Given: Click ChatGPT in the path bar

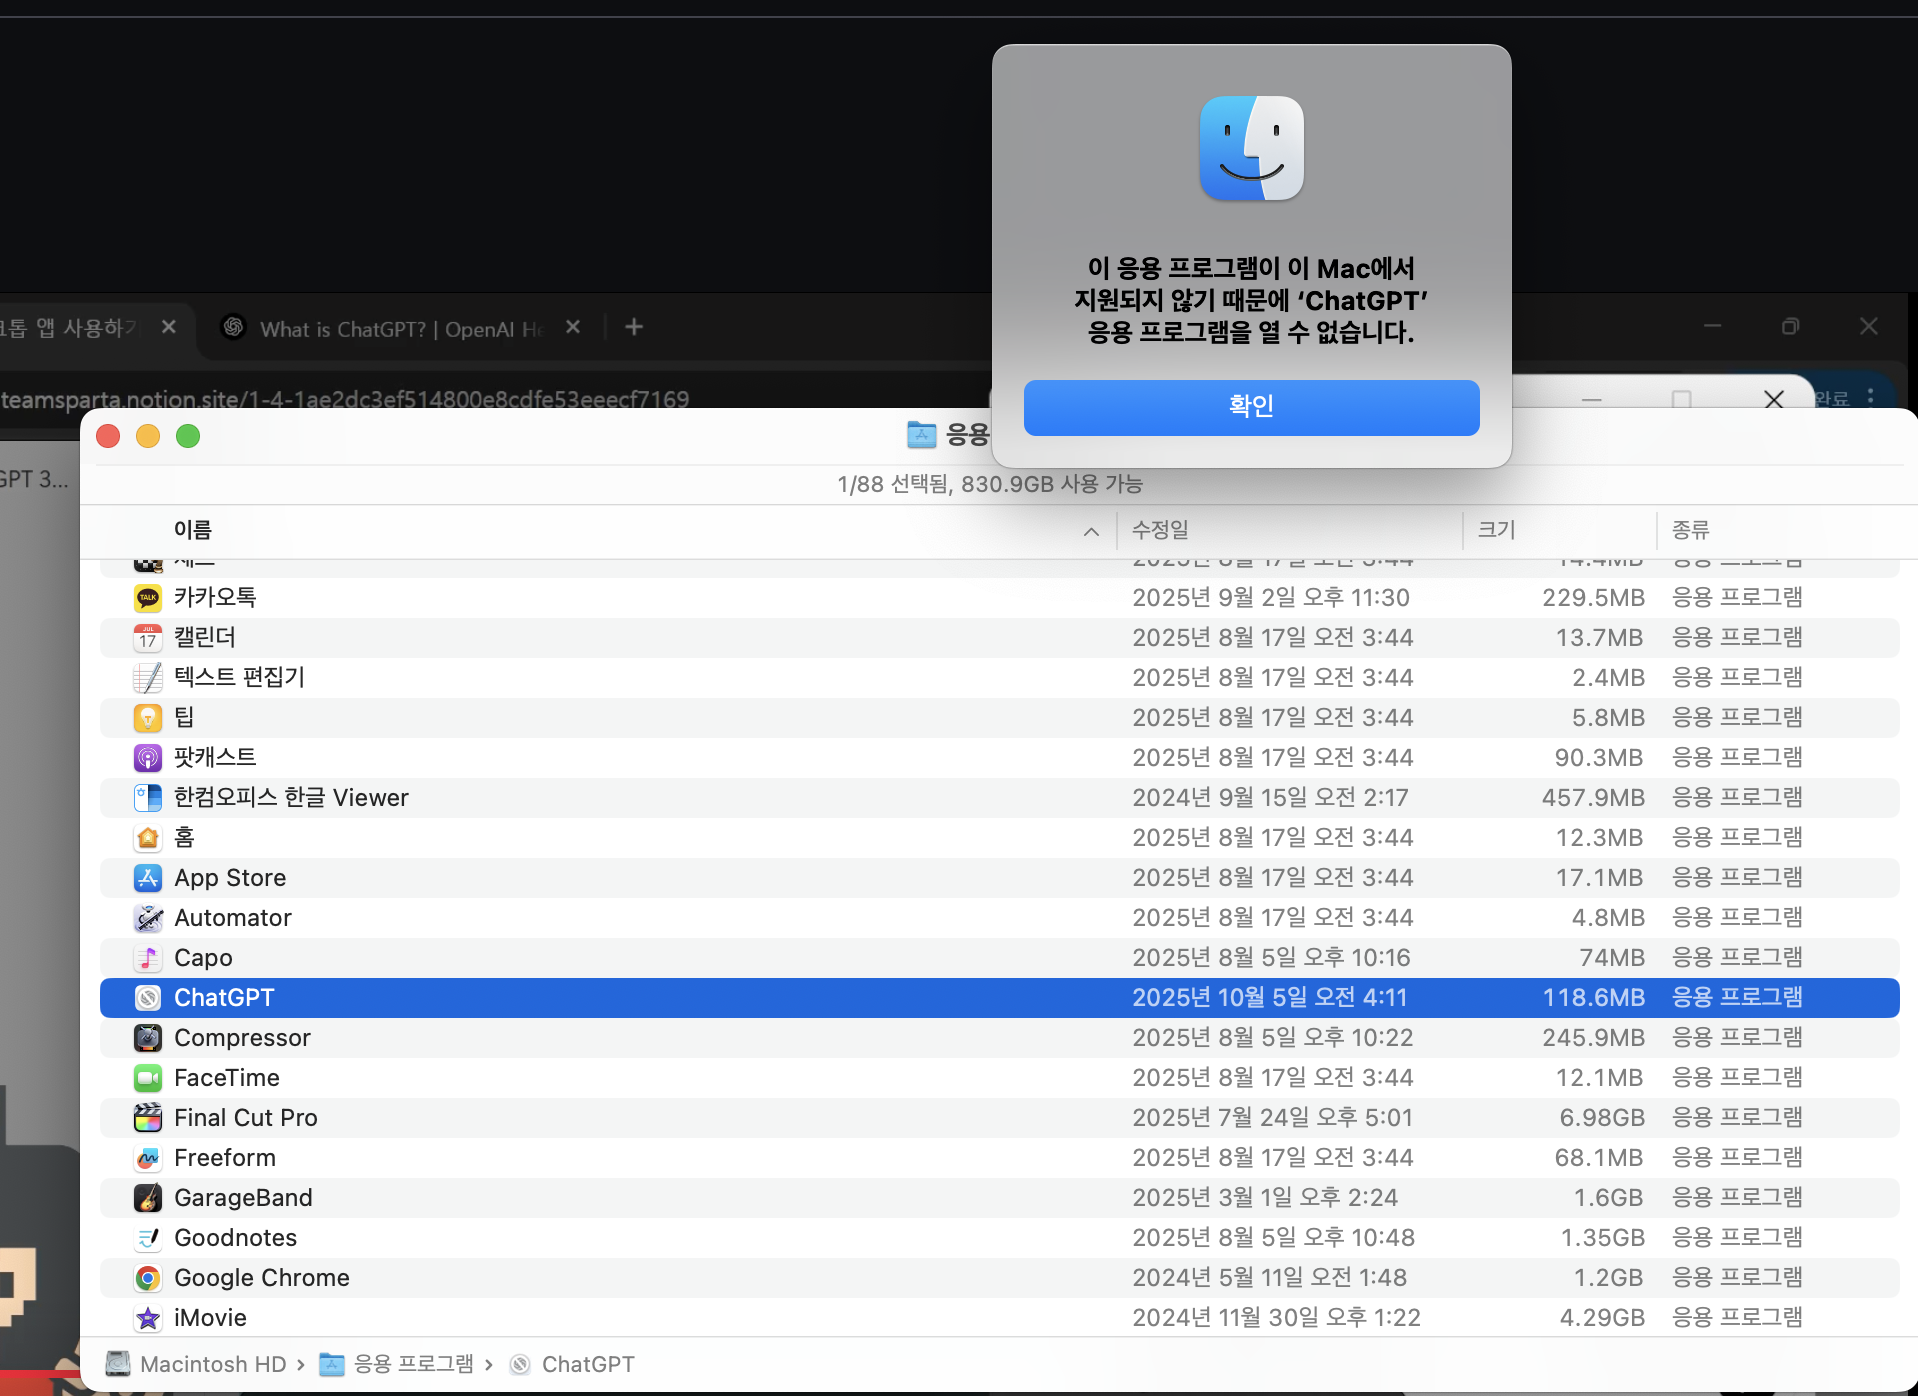Looking at the screenshot, I should 588,1364.
